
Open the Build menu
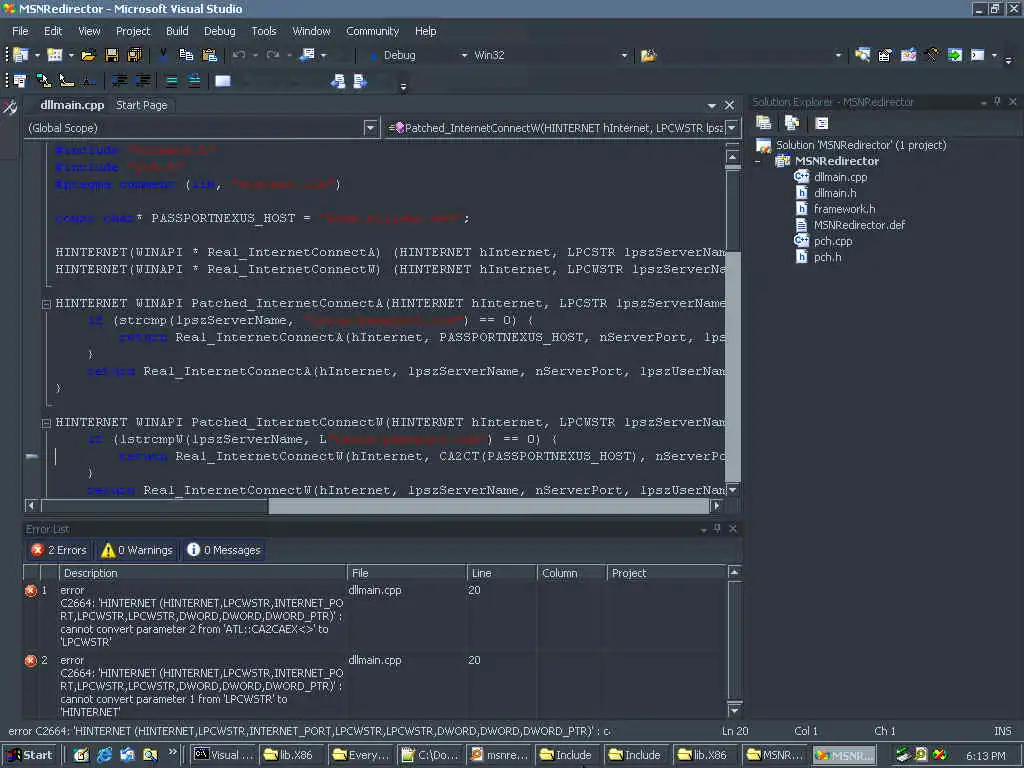177,31
